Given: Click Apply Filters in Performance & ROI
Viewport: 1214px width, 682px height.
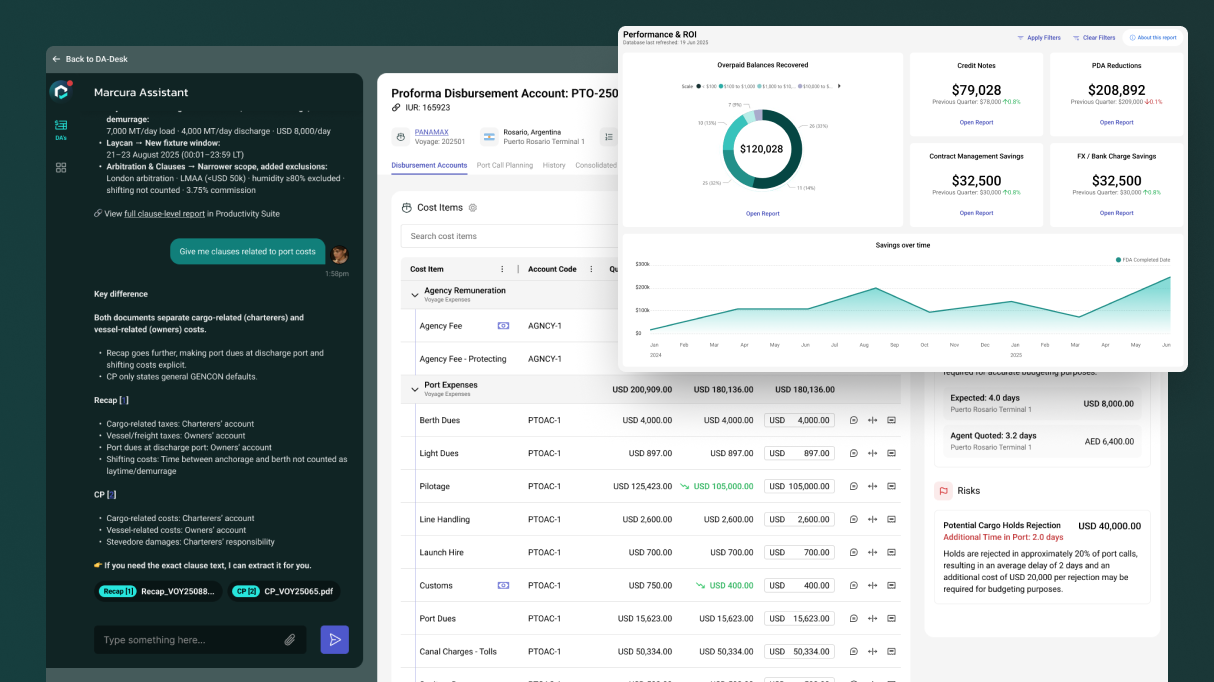Looking at the screenshot, I should click(1039, 38).
